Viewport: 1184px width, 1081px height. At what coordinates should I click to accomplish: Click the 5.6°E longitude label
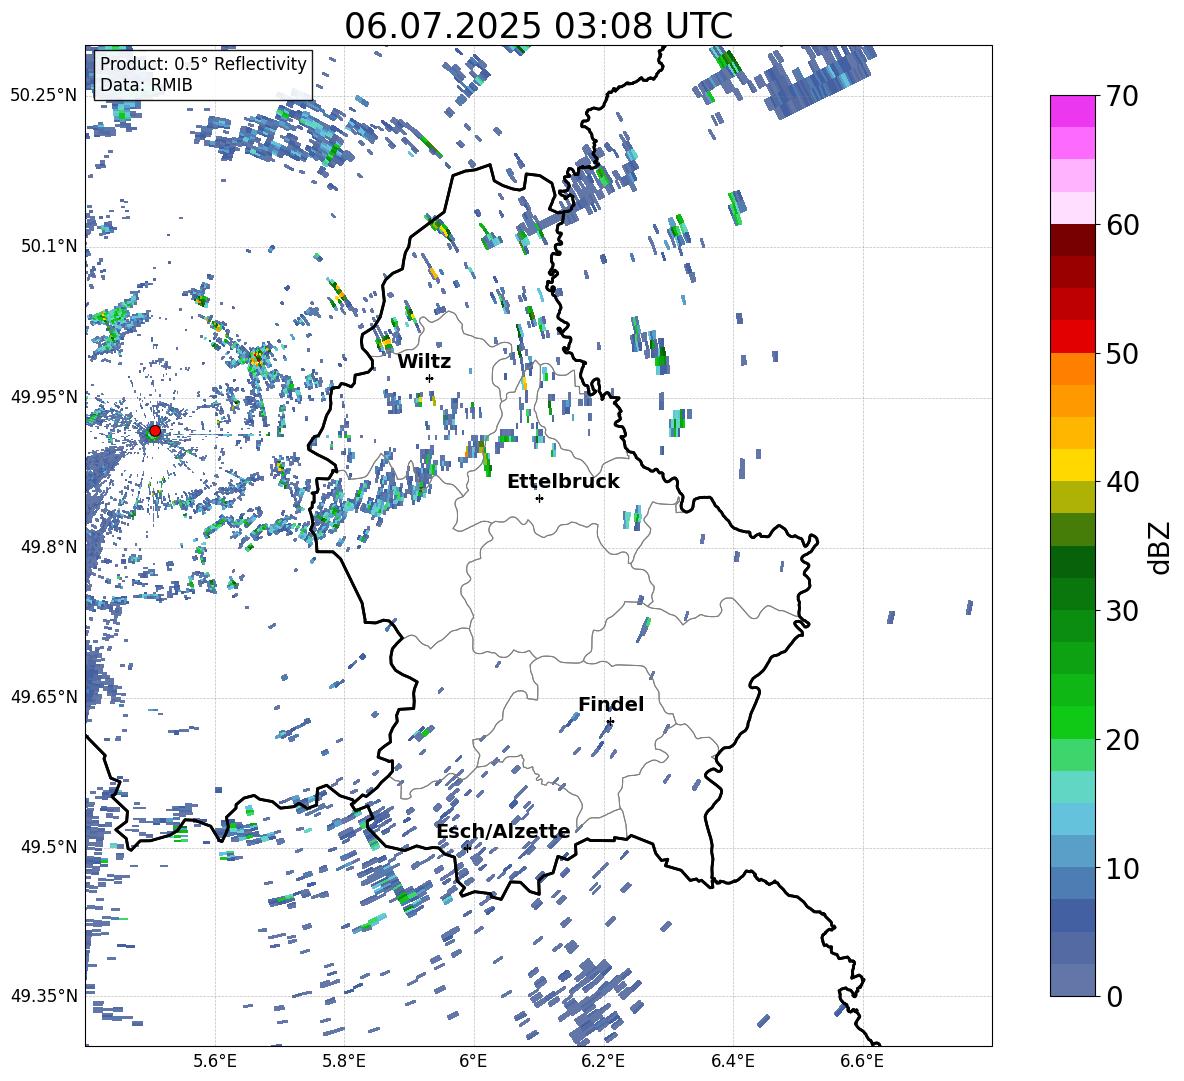pyautogui.click(x=215, y=1061)
